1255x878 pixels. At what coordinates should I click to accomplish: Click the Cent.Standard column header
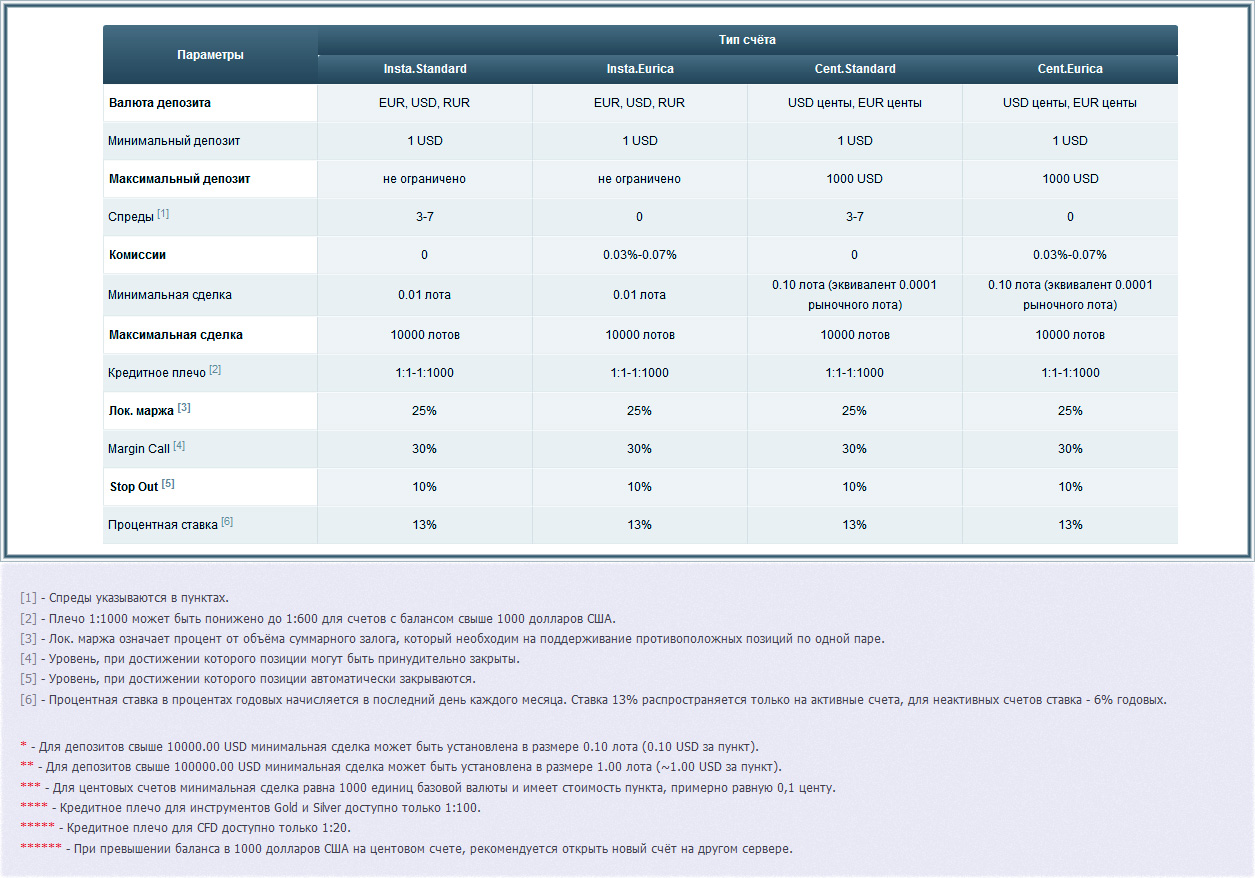click(x=855, y=69)
